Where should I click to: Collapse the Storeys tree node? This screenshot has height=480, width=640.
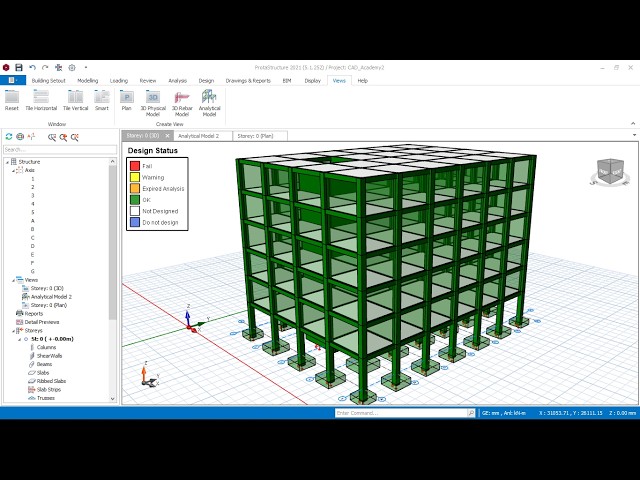[x=13, y=331]
